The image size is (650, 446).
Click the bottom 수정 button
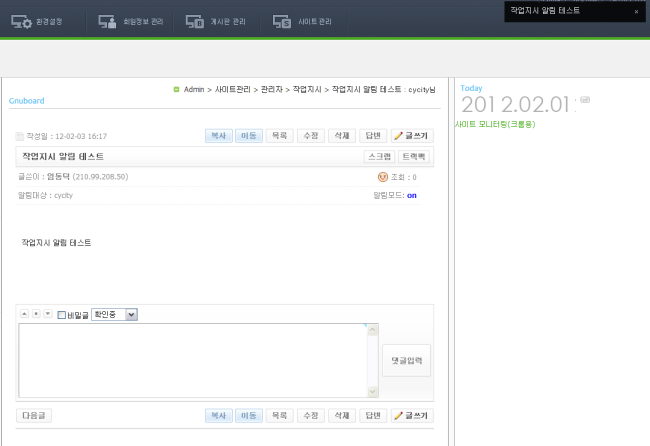(x=311, y=415)
